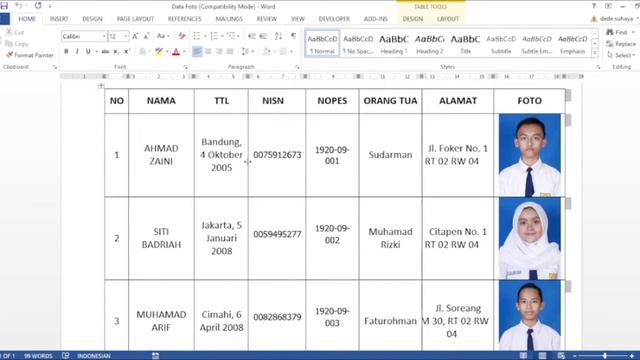
Task: Click the Format Painter tool
Action: [x=30, y=55]
